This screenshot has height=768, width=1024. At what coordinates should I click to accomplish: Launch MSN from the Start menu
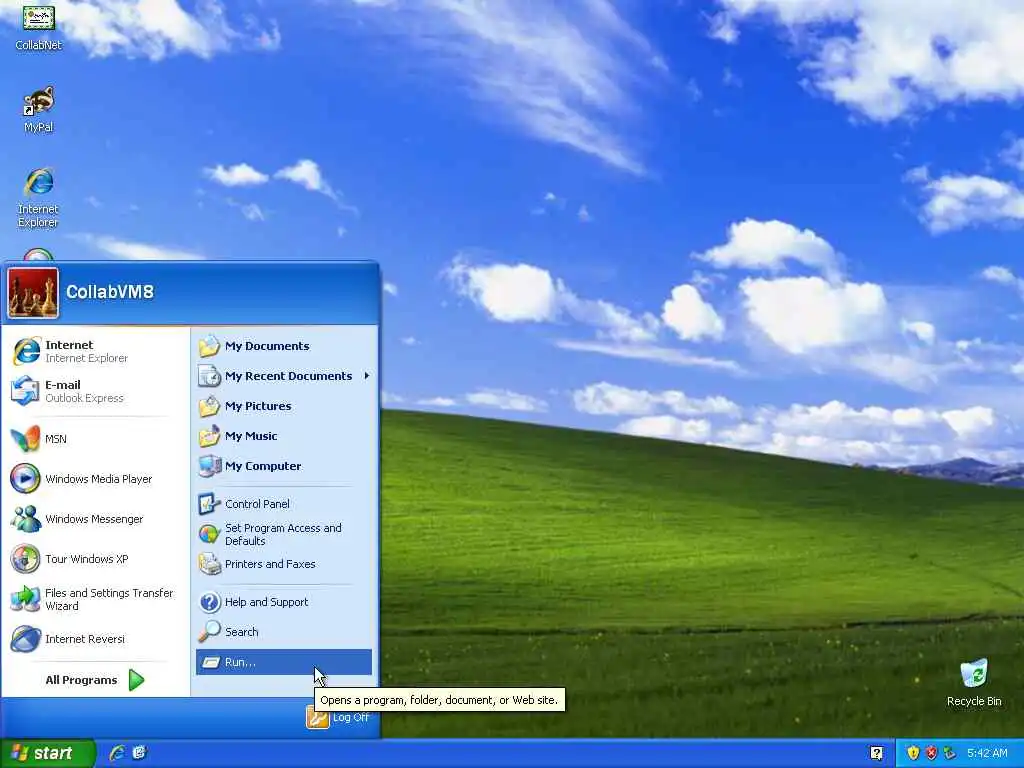pyautogui.click(x=95, y=439)
